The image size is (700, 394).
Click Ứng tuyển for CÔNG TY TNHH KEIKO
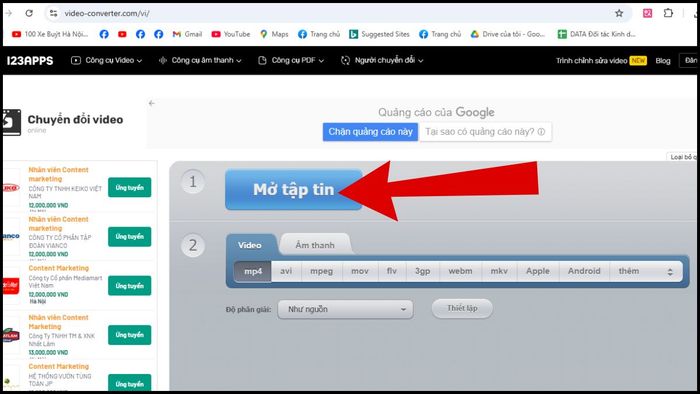click(129, 187)
